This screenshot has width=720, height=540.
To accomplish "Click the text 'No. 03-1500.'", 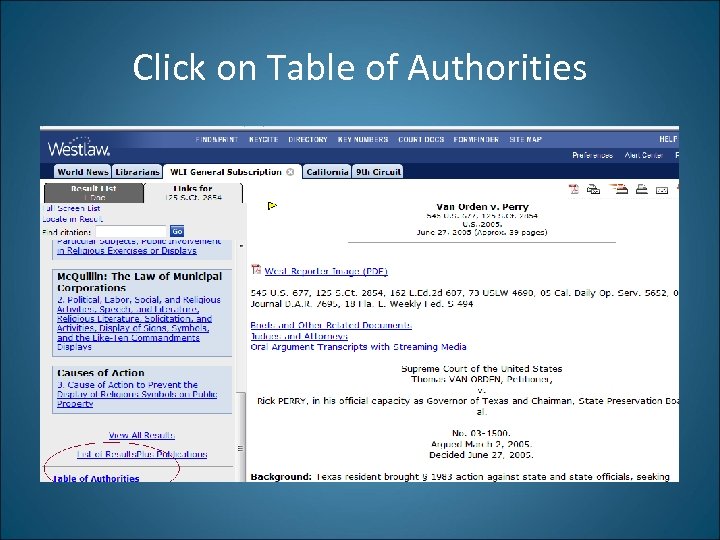I will [481, 433].
